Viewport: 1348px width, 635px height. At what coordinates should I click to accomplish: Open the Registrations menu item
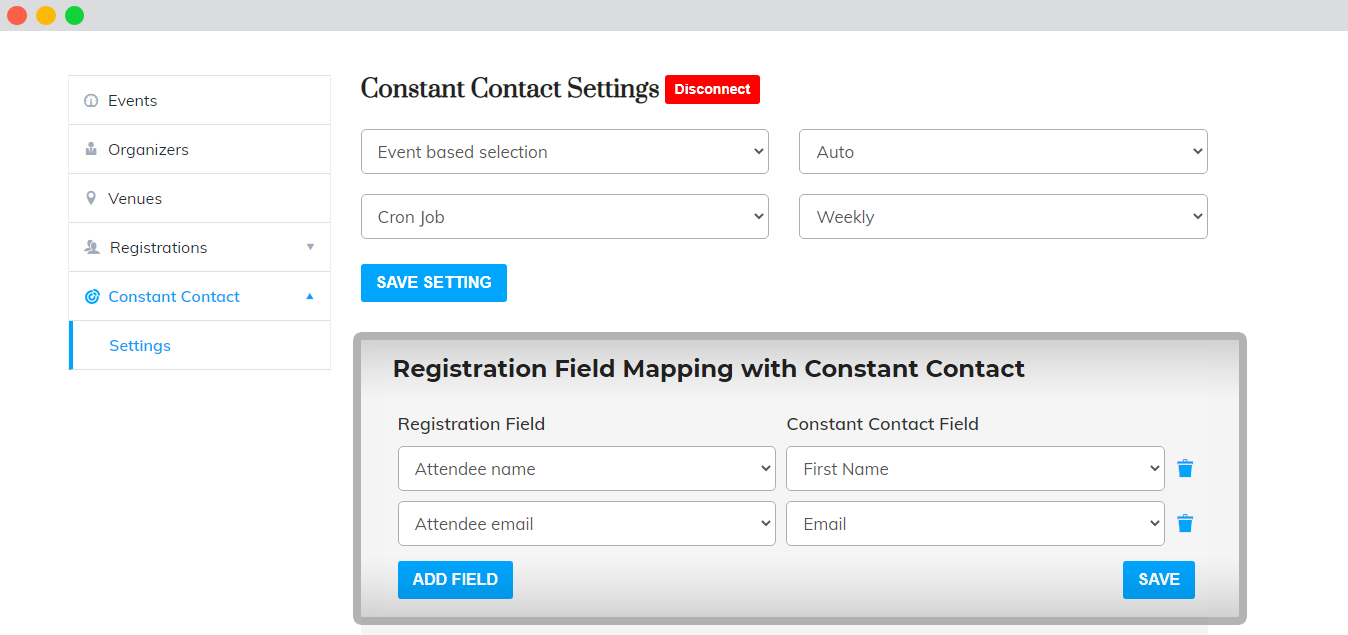tap(199, 247)
